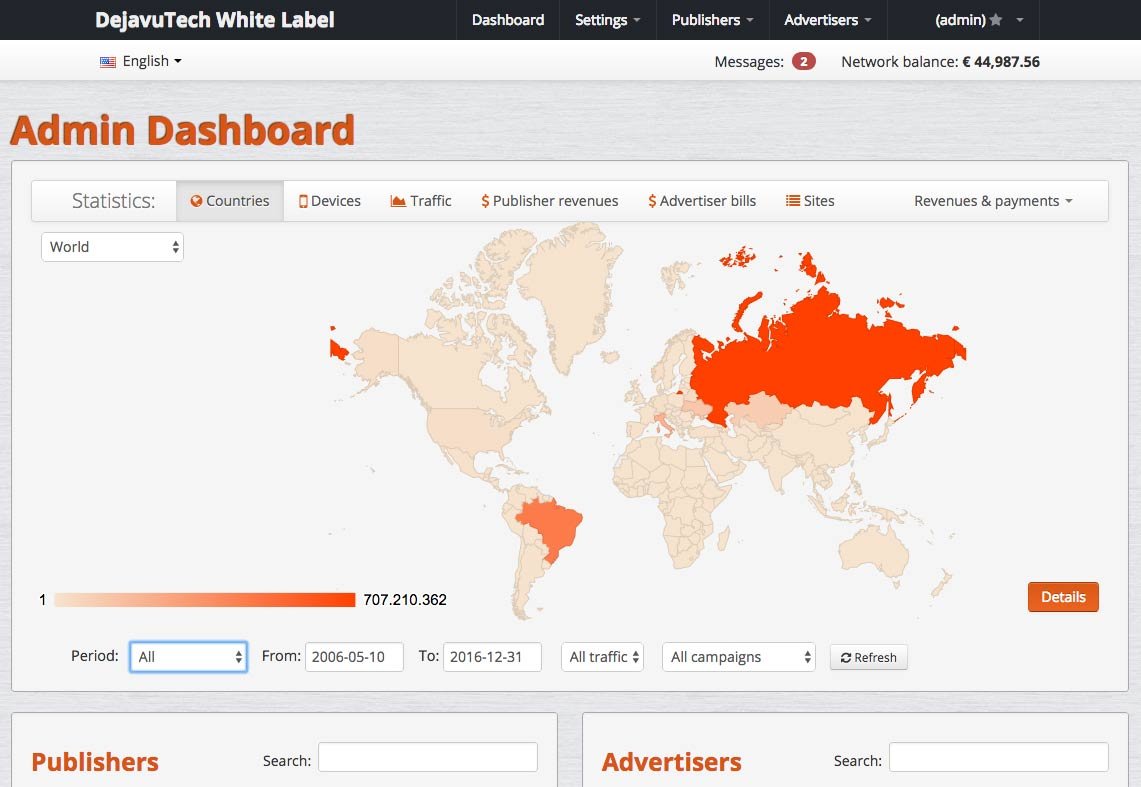Open the English language selector
The height and width of the screenshot is (787, 1141).
(x=141, y=61)
